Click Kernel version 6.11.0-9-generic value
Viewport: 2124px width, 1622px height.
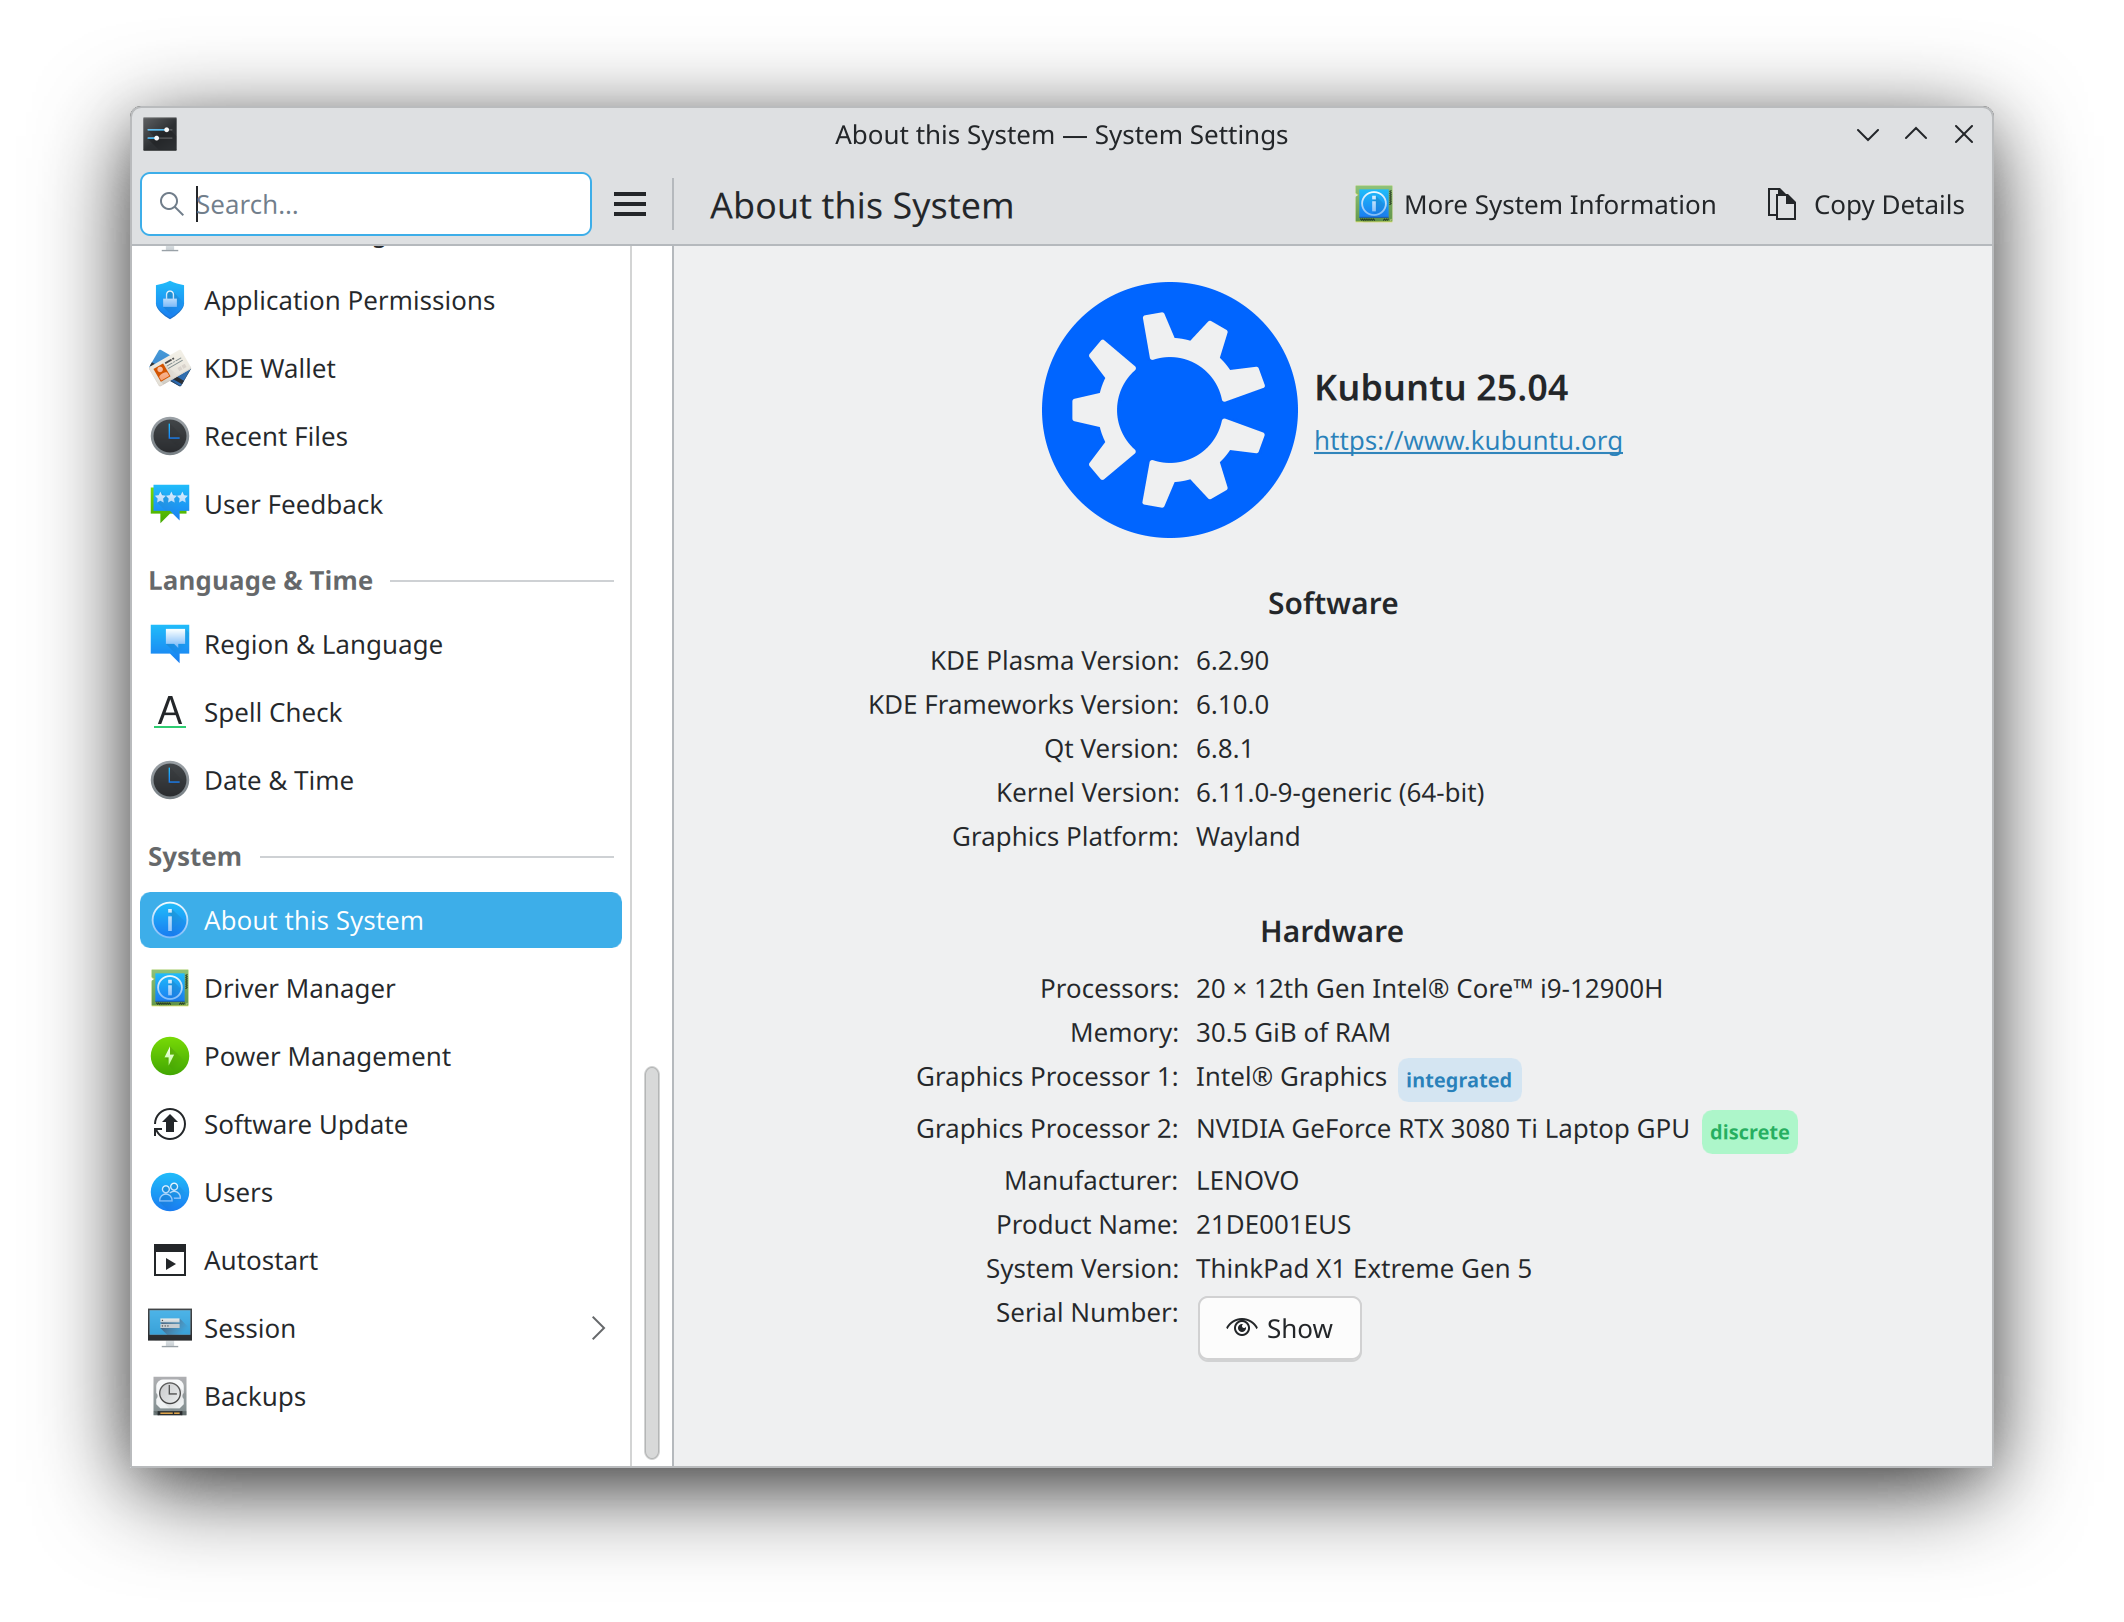pos(1340,792)
